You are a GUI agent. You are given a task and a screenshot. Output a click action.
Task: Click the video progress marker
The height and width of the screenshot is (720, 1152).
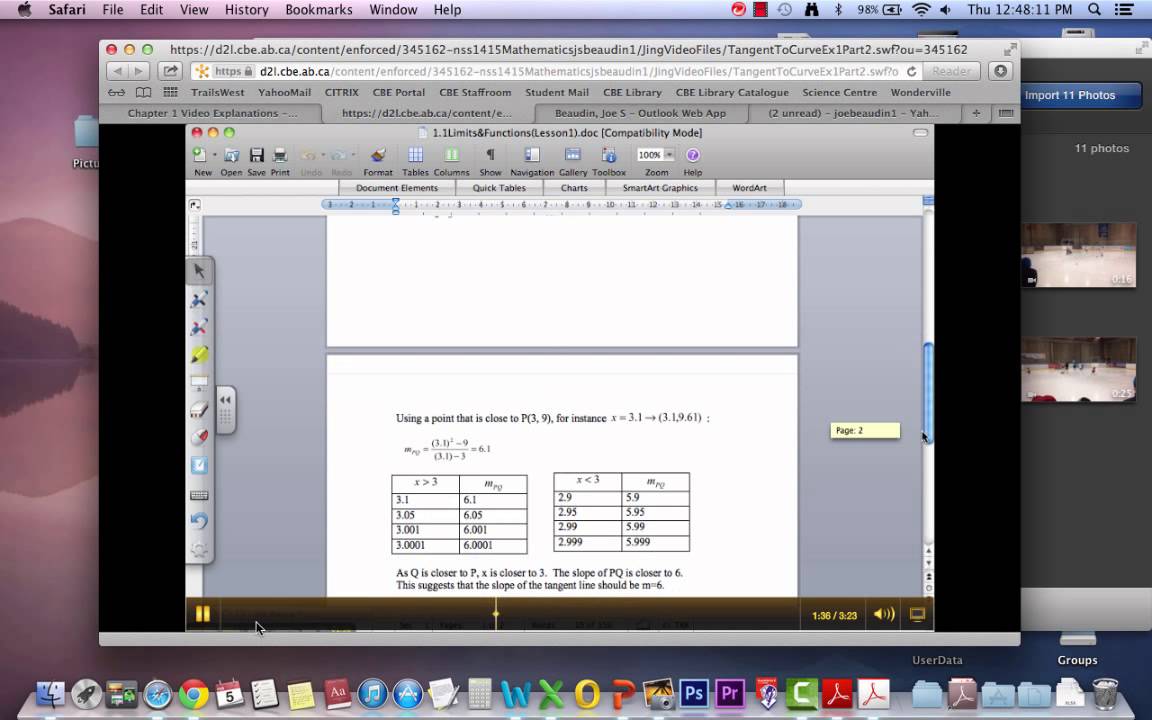(496, 613)
